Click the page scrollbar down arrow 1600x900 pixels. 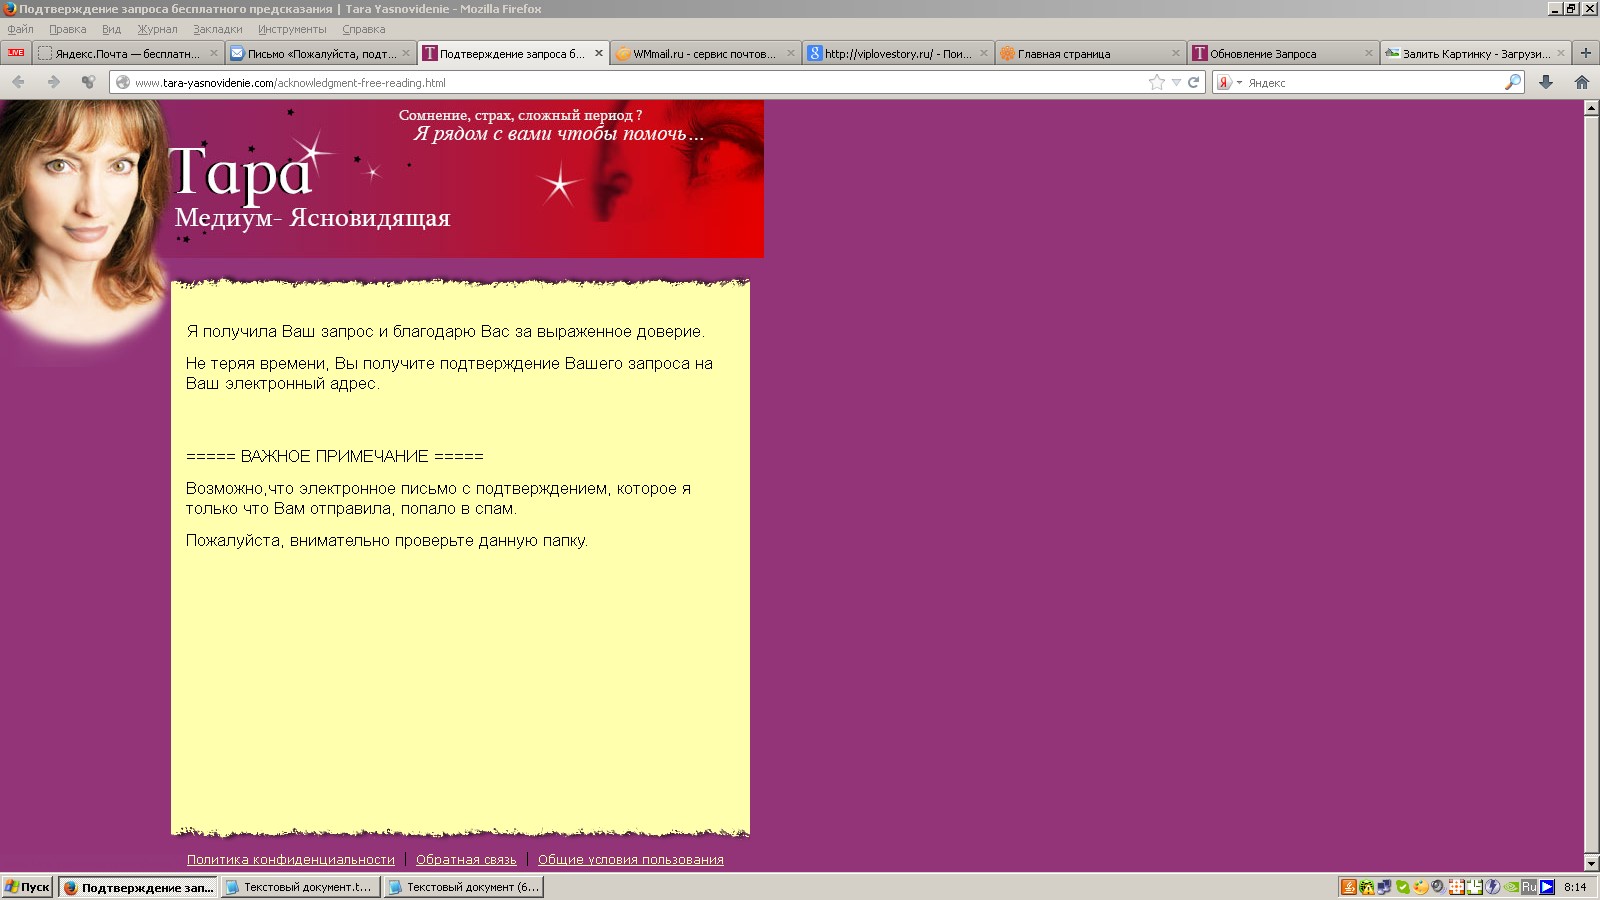point(1591,863)
